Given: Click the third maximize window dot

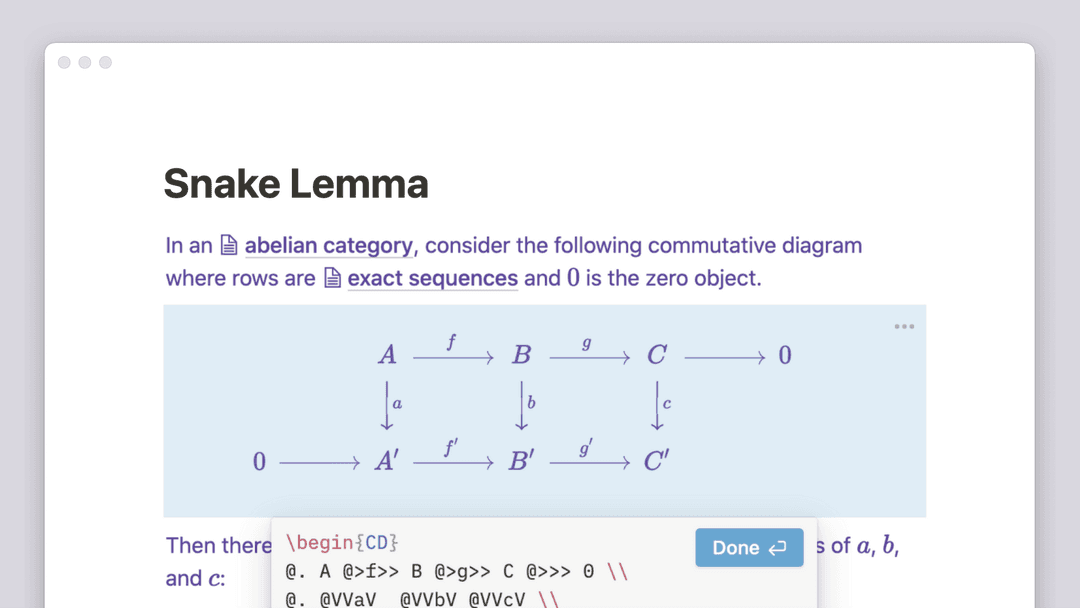Looking at the screenshot, I should coord(105,63).
